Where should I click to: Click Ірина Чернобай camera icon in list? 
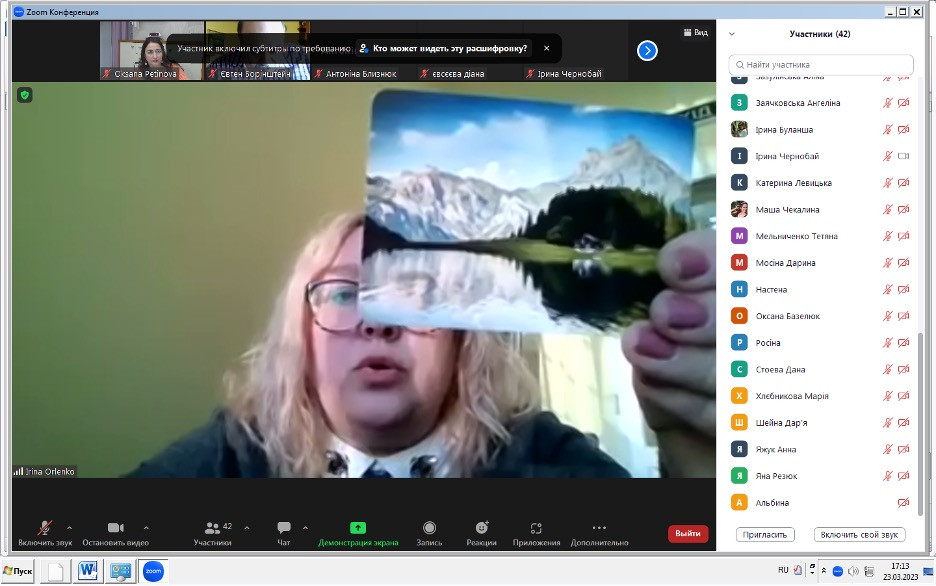click(x=904, y=156)
